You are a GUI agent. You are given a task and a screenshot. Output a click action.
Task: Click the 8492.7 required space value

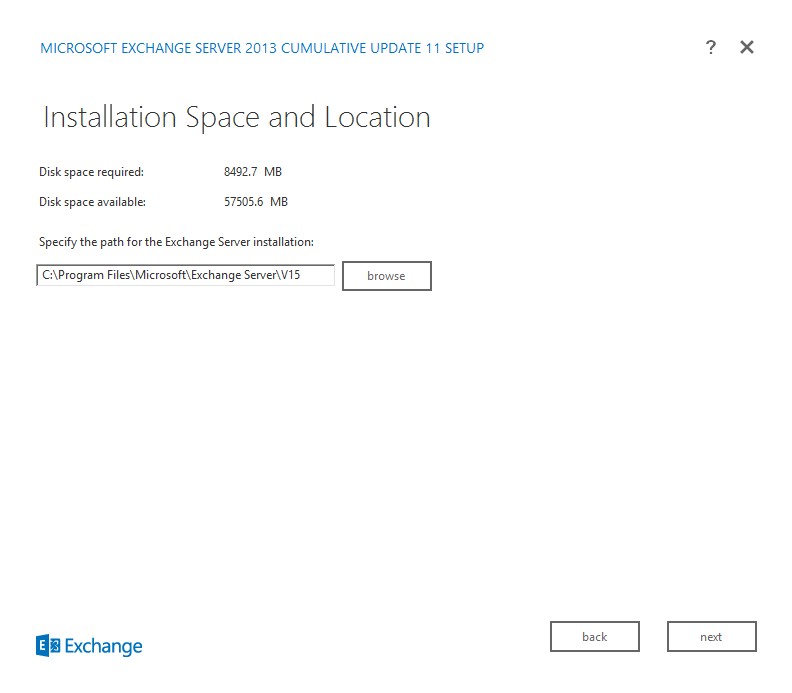pyautogui.click(x=241, y=172)
